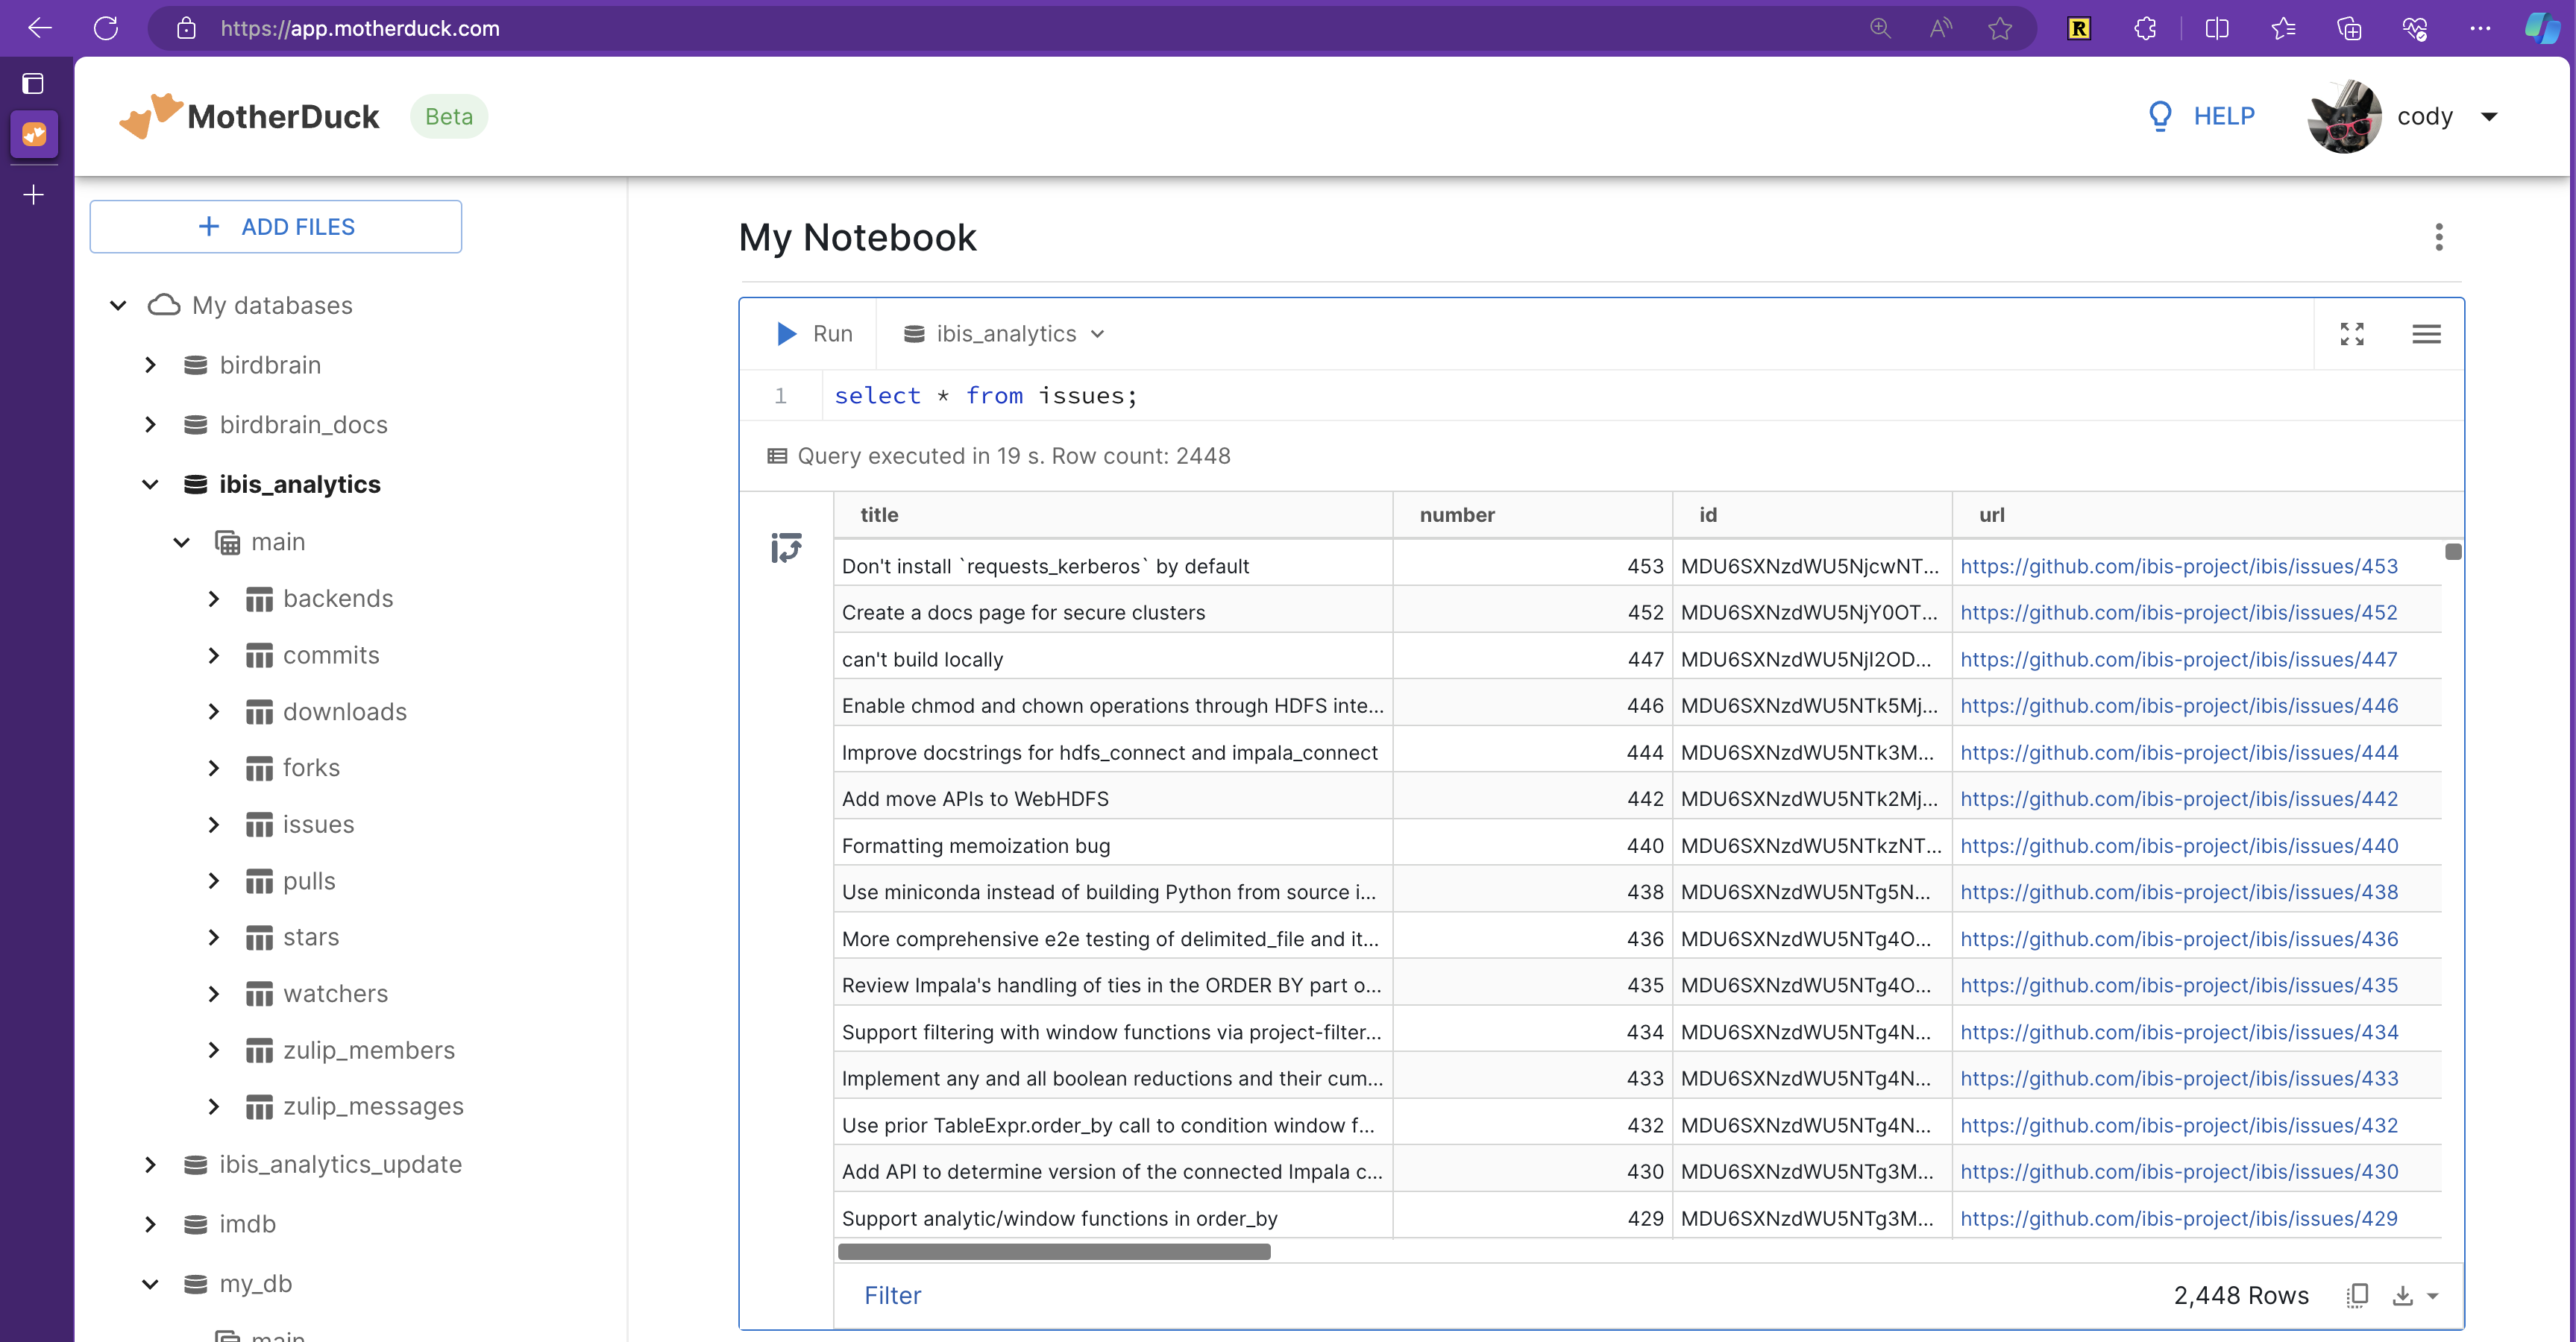The width and height of the screenshot is (2576, 1342).
Task: Open a new tab with plus icon
Action: [34, 194]
